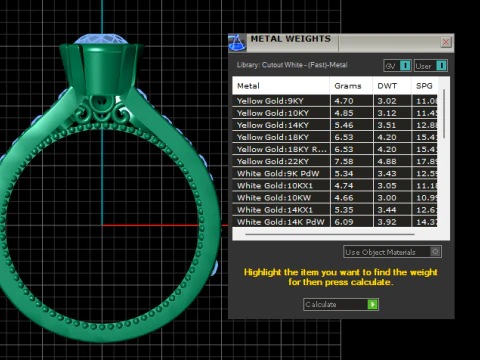Viewport: 480px width, 360px height.
Task: Click the green arrow on the Calculate button
Action: point(372,304)
